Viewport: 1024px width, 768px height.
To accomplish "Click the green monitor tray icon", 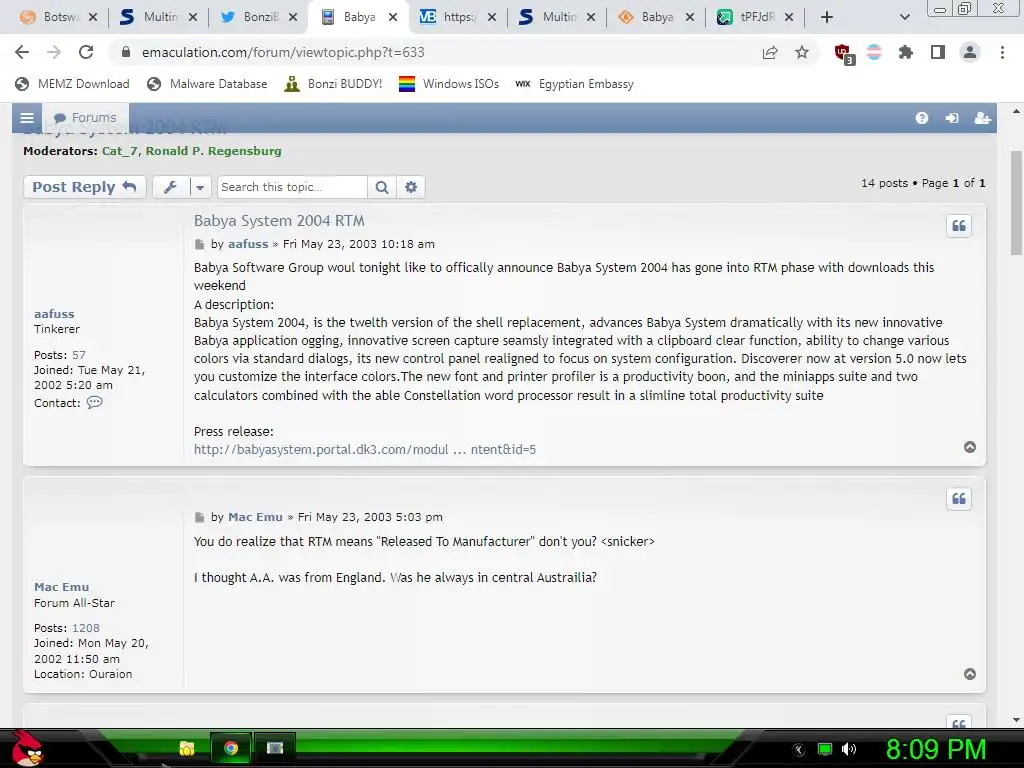I will (x=825, y=749).
